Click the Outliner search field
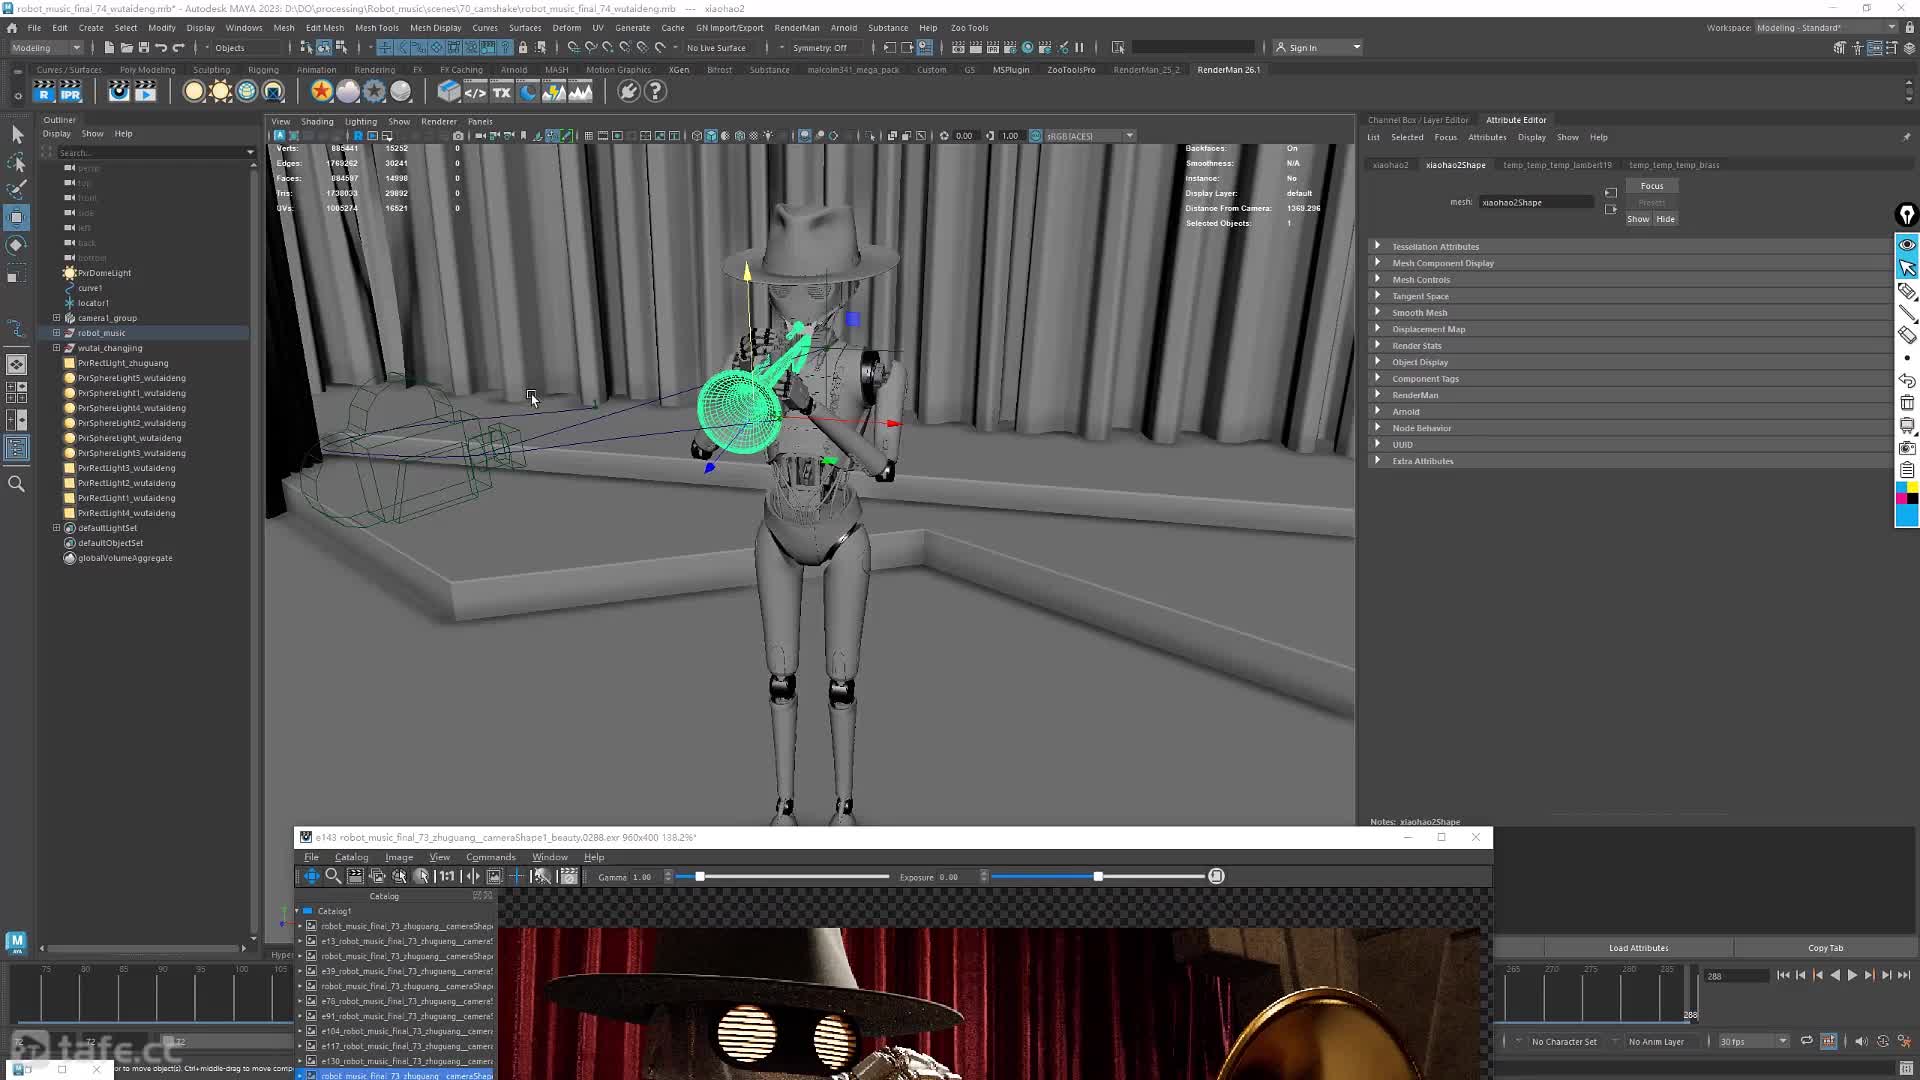 [150, 153]
